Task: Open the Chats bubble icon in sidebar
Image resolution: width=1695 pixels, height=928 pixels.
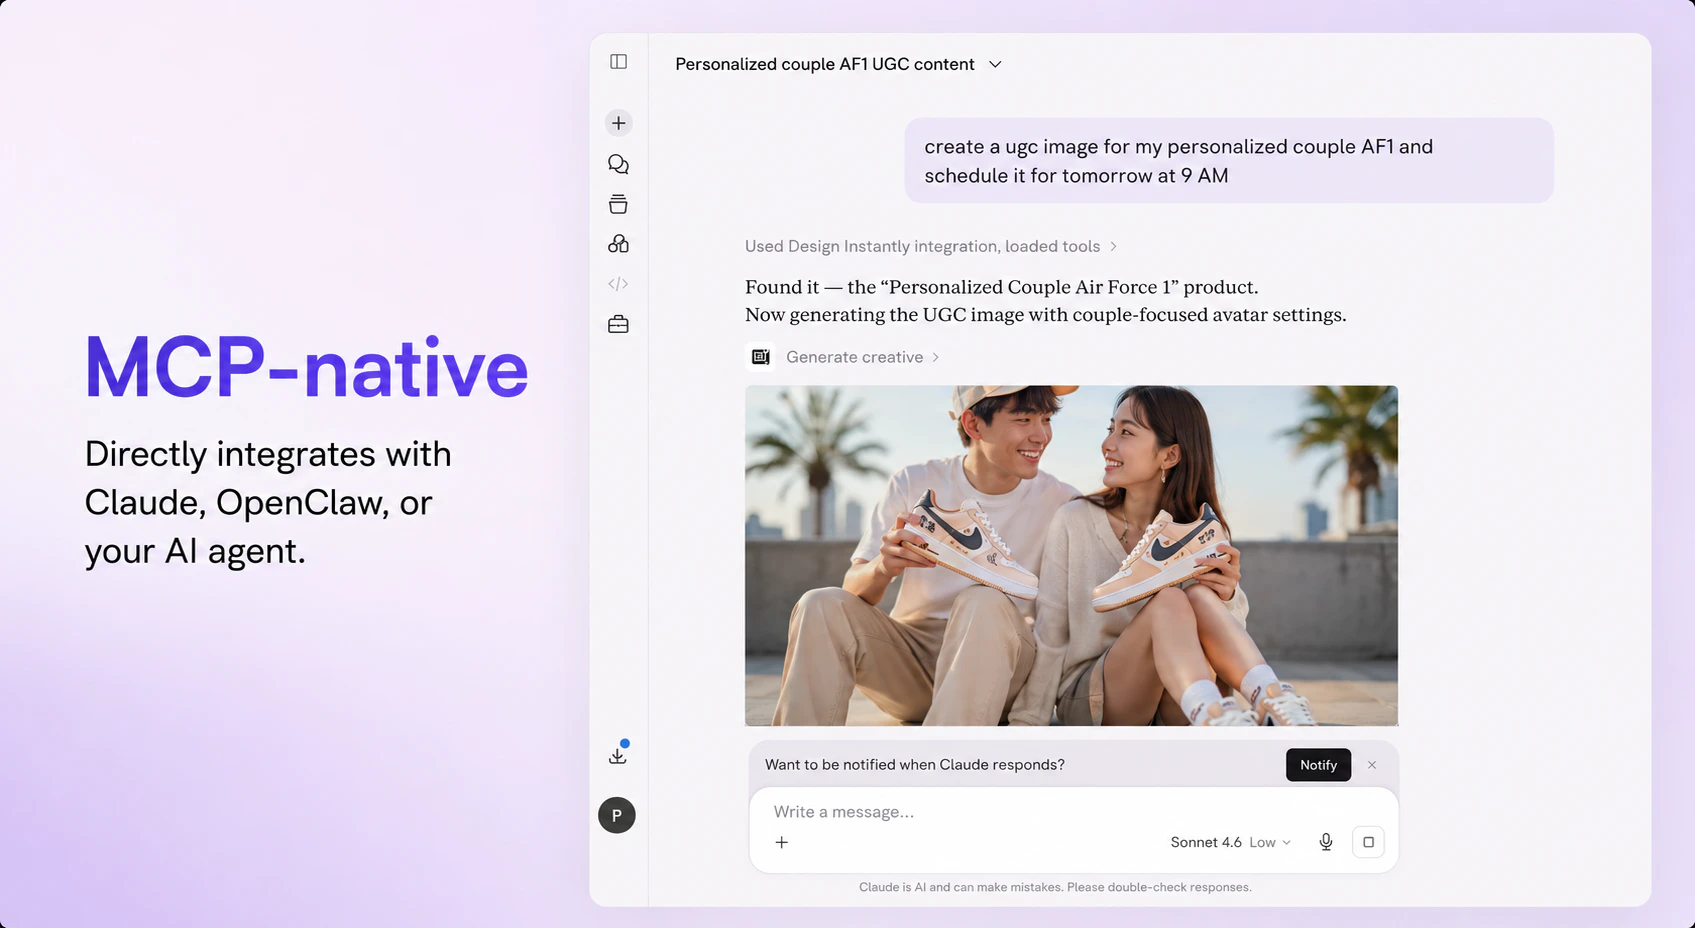Action: (x=618, y=164)
